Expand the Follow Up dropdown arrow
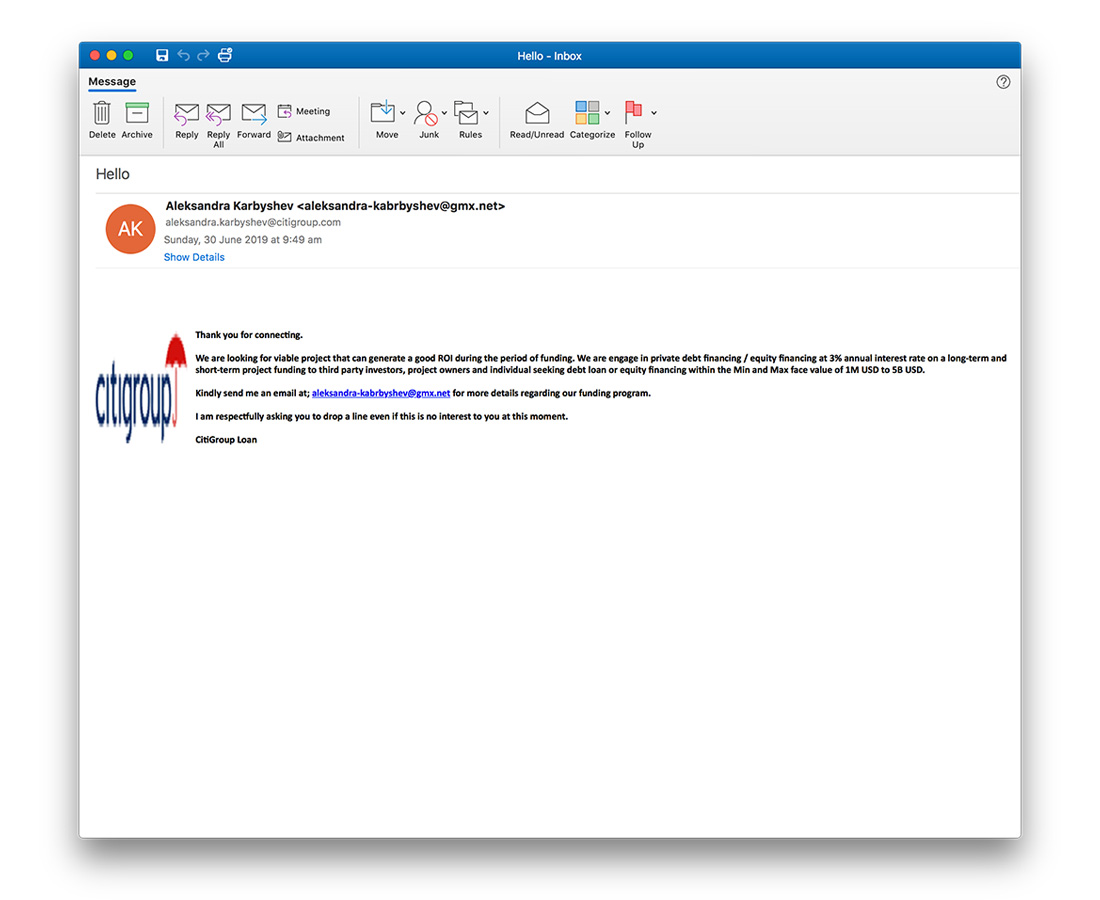The height and width of the screenshot is (900, 1100). pyautogui.click(x=654, y=113)
